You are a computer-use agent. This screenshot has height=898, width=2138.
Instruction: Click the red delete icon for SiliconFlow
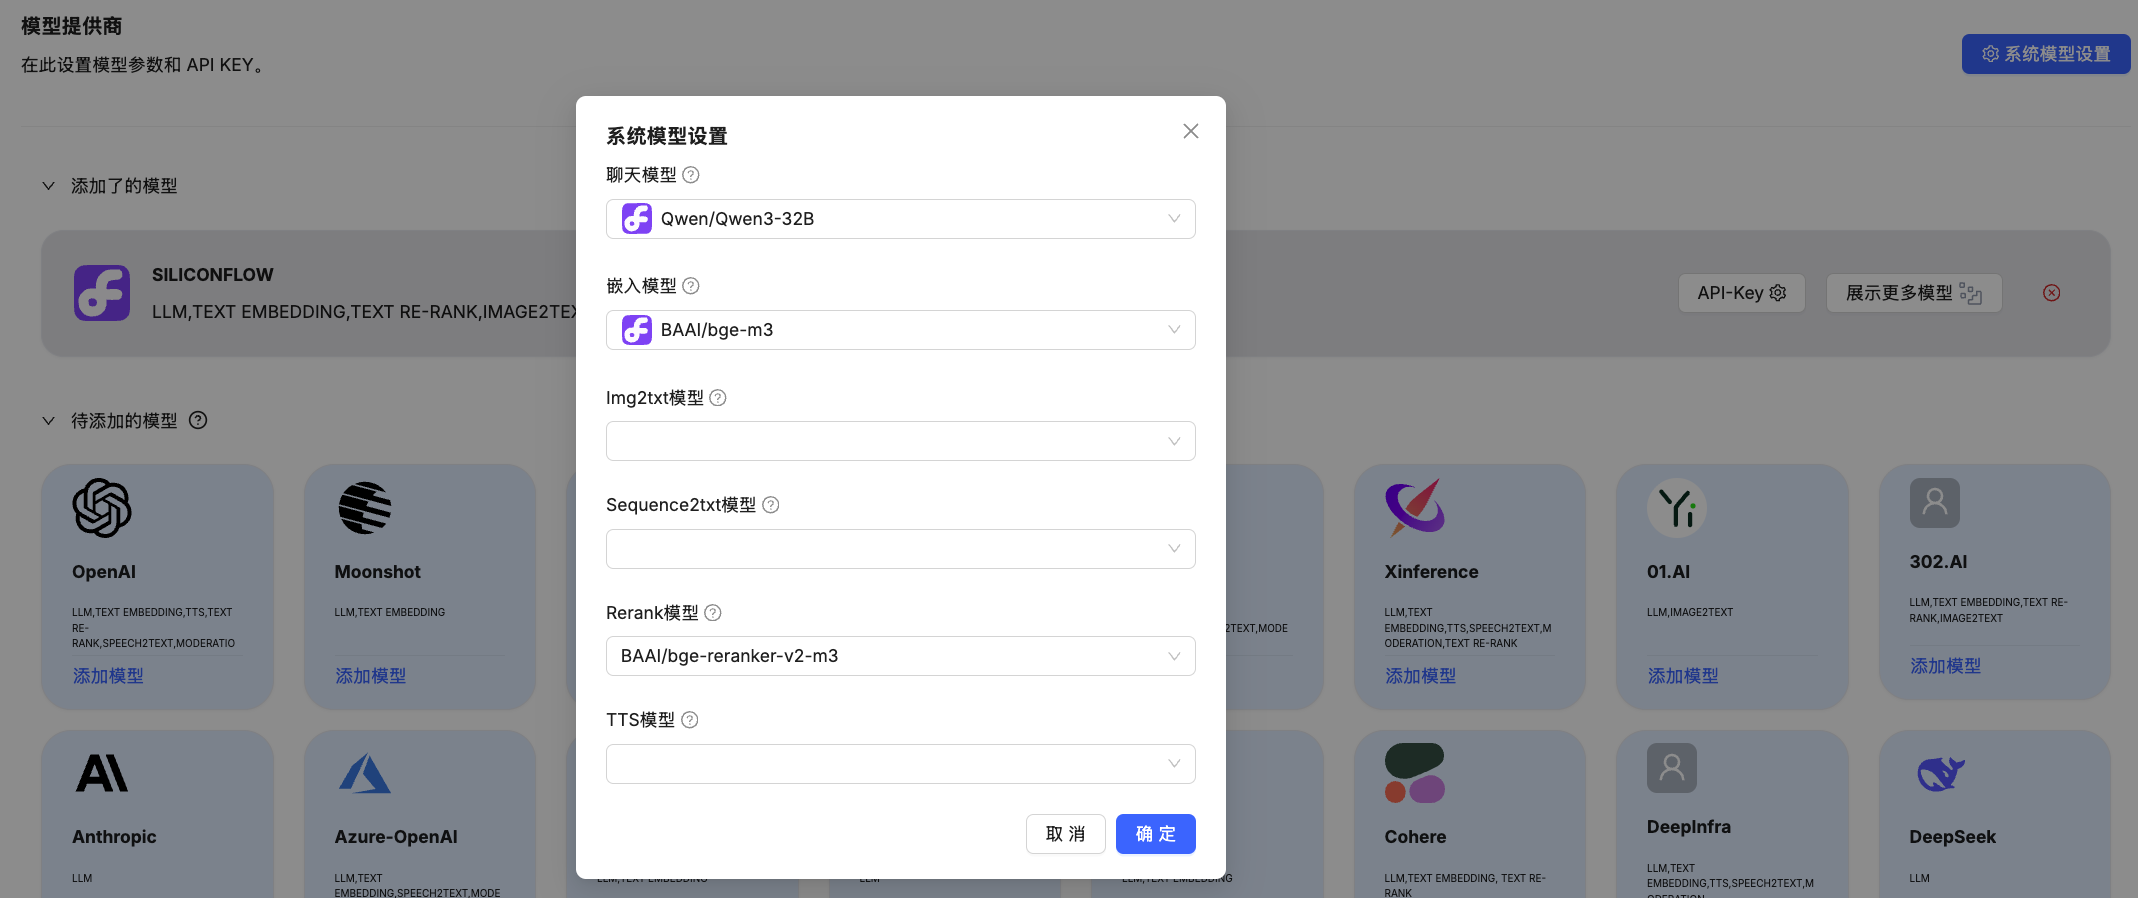click(2051, 293)
